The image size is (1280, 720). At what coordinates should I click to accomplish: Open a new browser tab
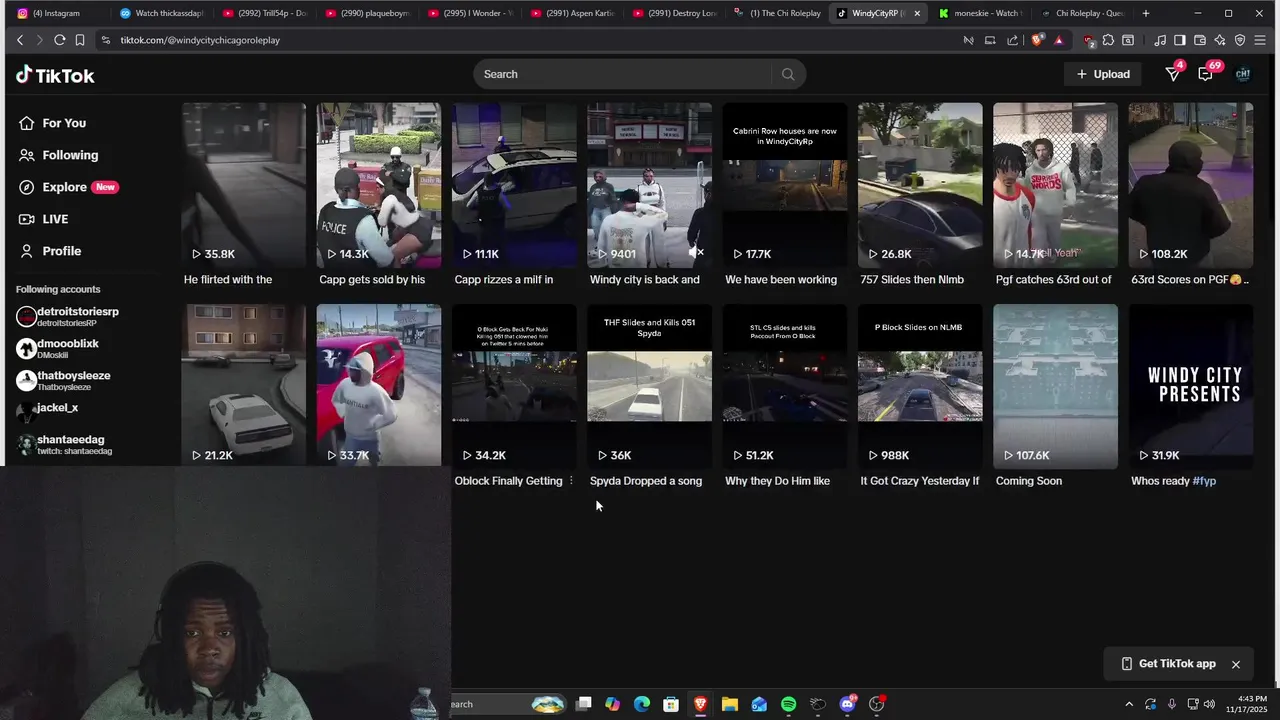[x=1146, y=13]
